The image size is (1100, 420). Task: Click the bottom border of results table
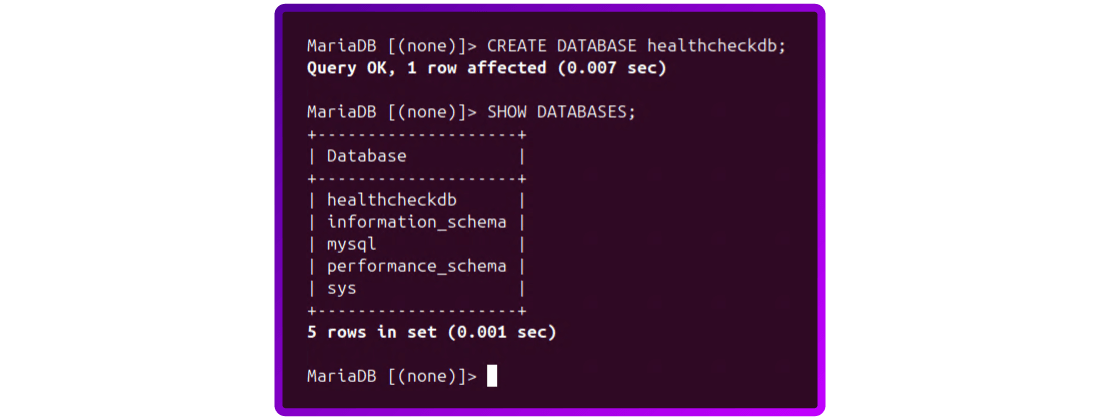click(x=416, y=310)
